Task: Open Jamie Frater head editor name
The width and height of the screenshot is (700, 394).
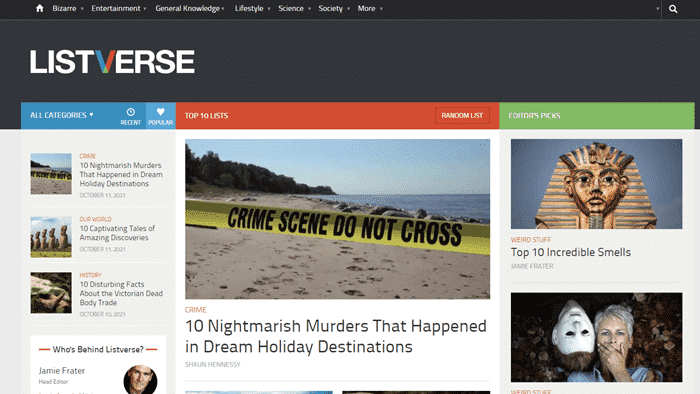Action: (62, 370)
